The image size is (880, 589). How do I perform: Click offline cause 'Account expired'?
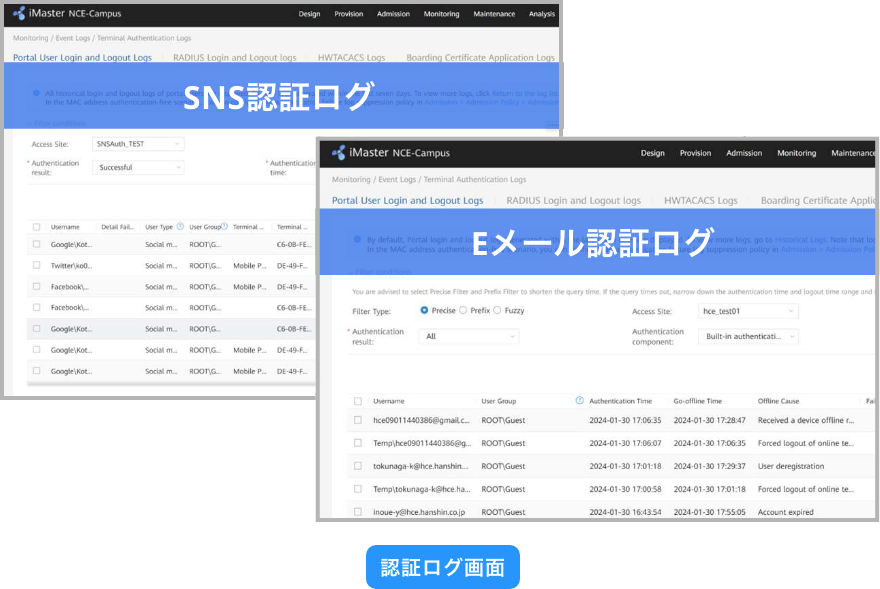785,512
